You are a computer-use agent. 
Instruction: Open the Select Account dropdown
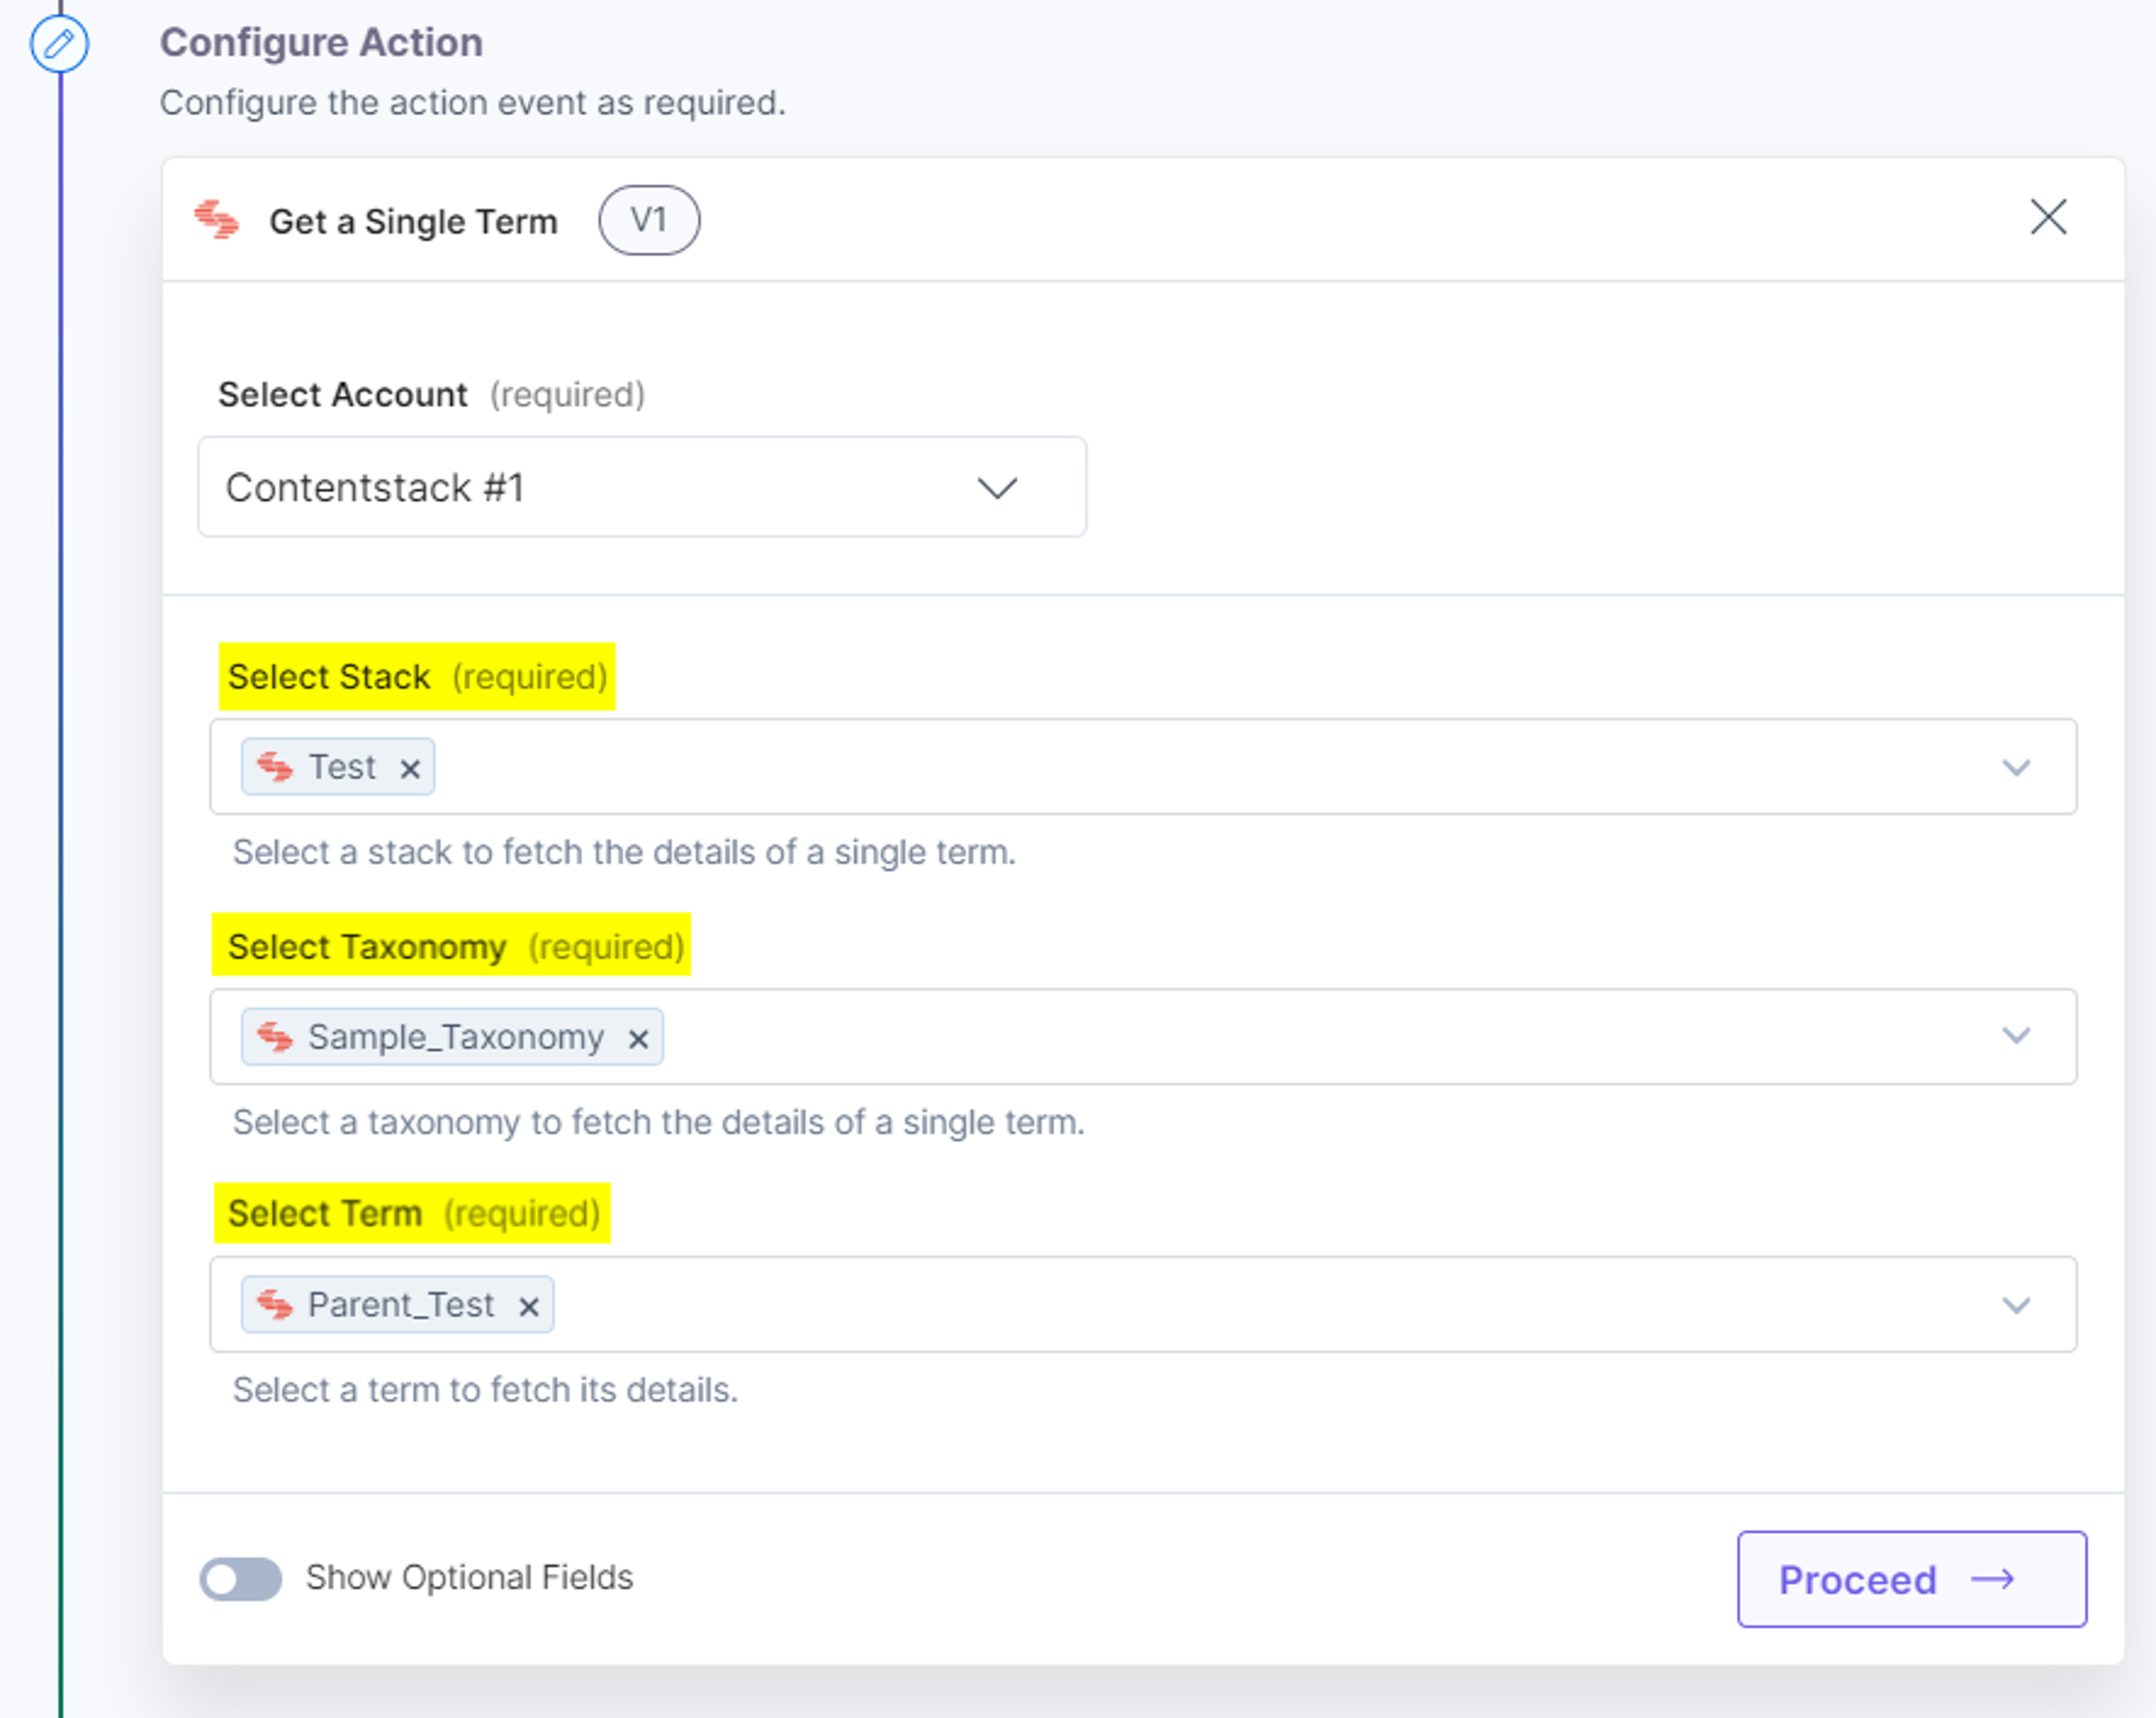[642, 487]
